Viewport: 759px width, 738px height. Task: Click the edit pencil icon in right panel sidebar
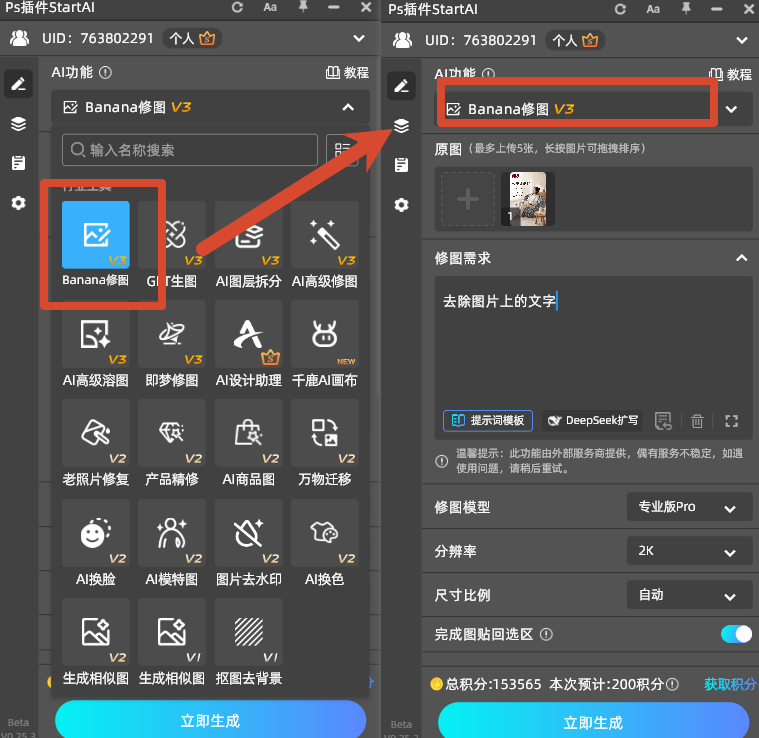point(401,86)
